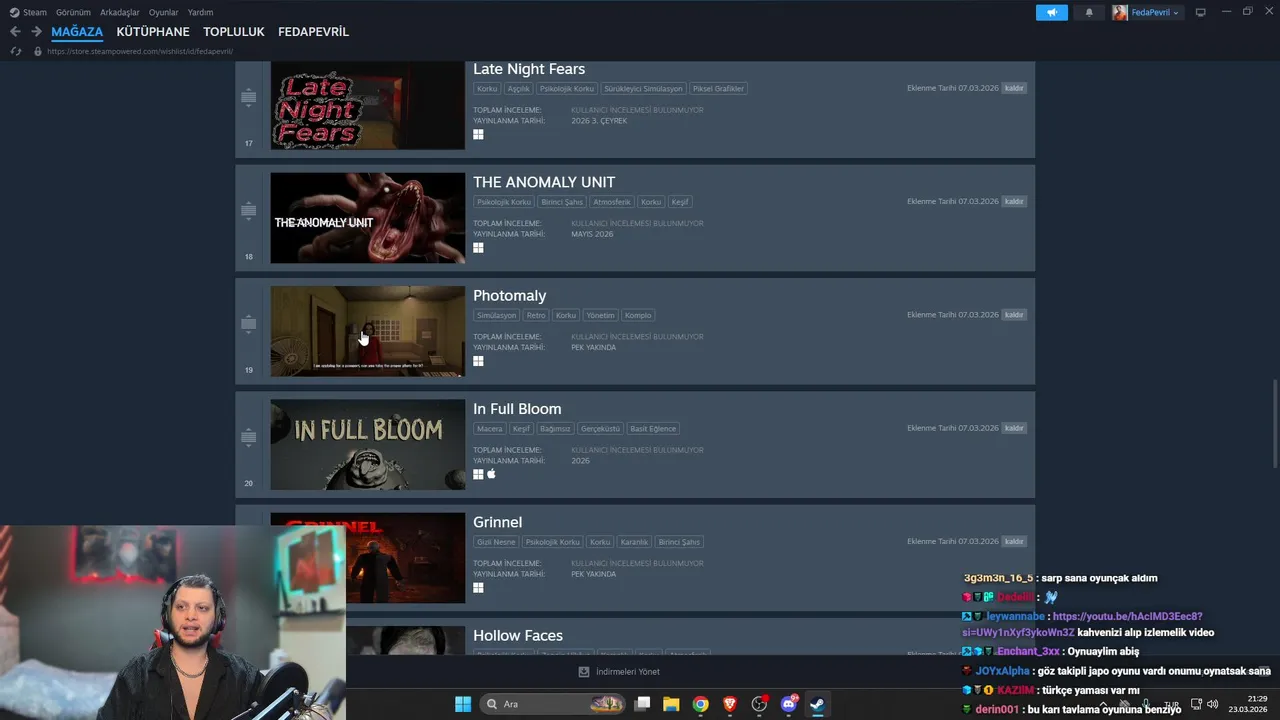The height and width of the screenshot is (720, 1280).
Task: Click the Gerçeküstü tag under In Full Bloom
Action: [x=600, y=429]
